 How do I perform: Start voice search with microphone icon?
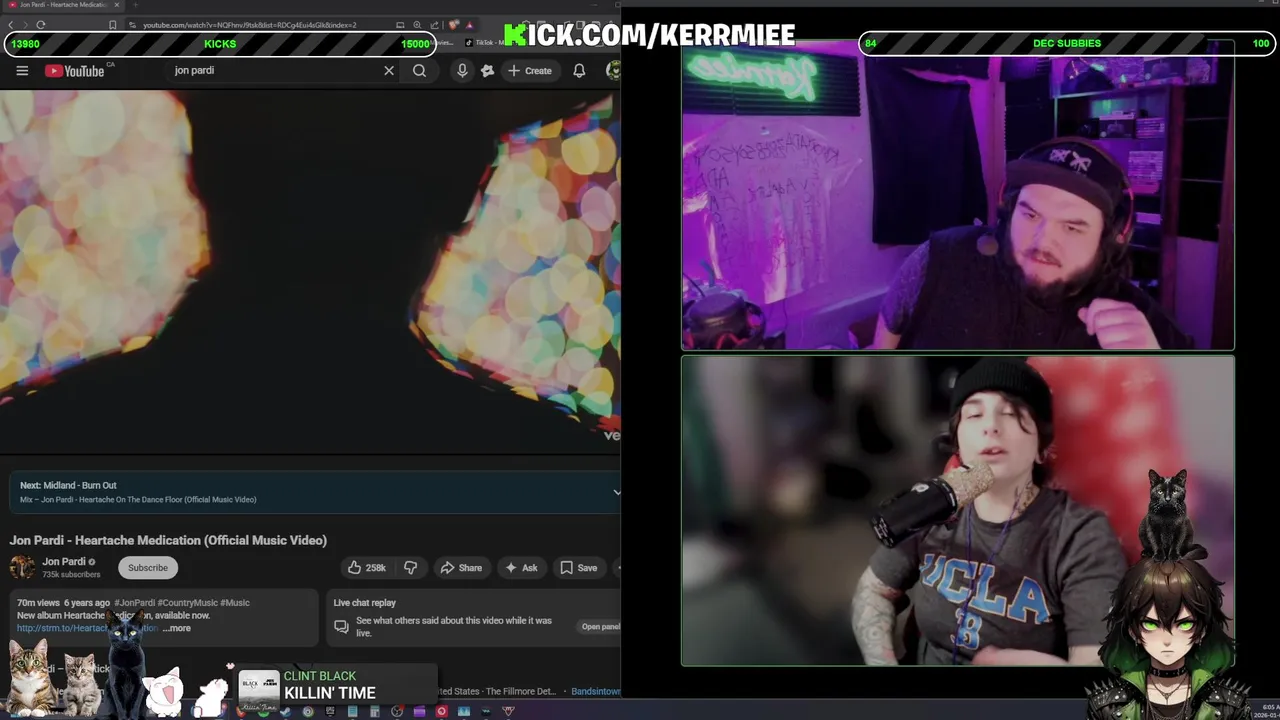coord(462,71)
